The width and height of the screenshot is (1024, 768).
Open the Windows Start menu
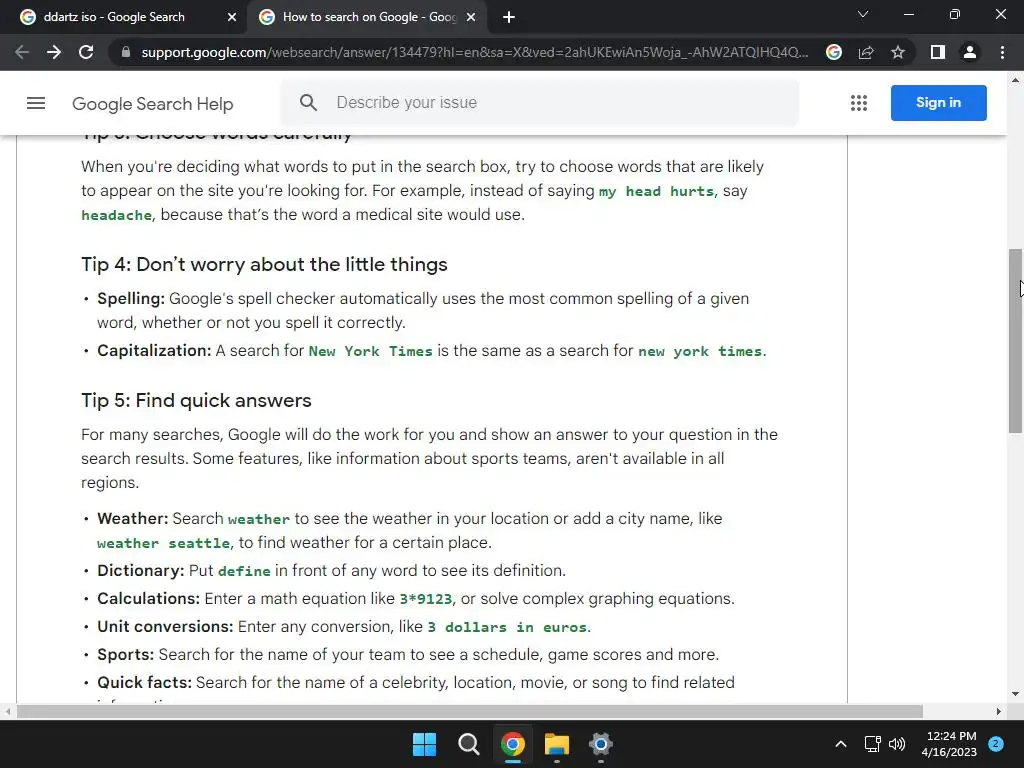[424, 744]
